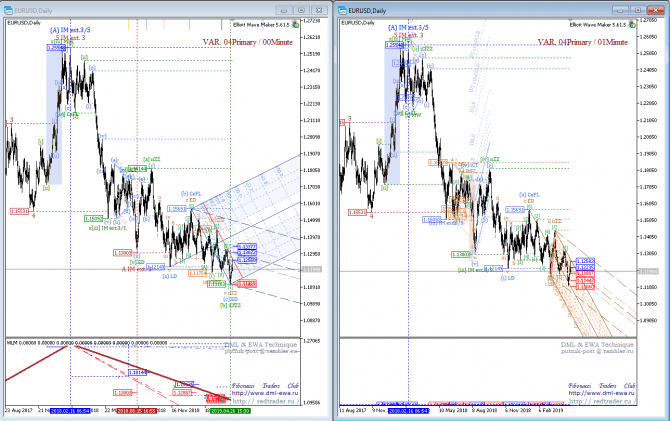Close the 01Minute EURUSD chart window
Screen dimensions: 670x421
tap(655, 10)
